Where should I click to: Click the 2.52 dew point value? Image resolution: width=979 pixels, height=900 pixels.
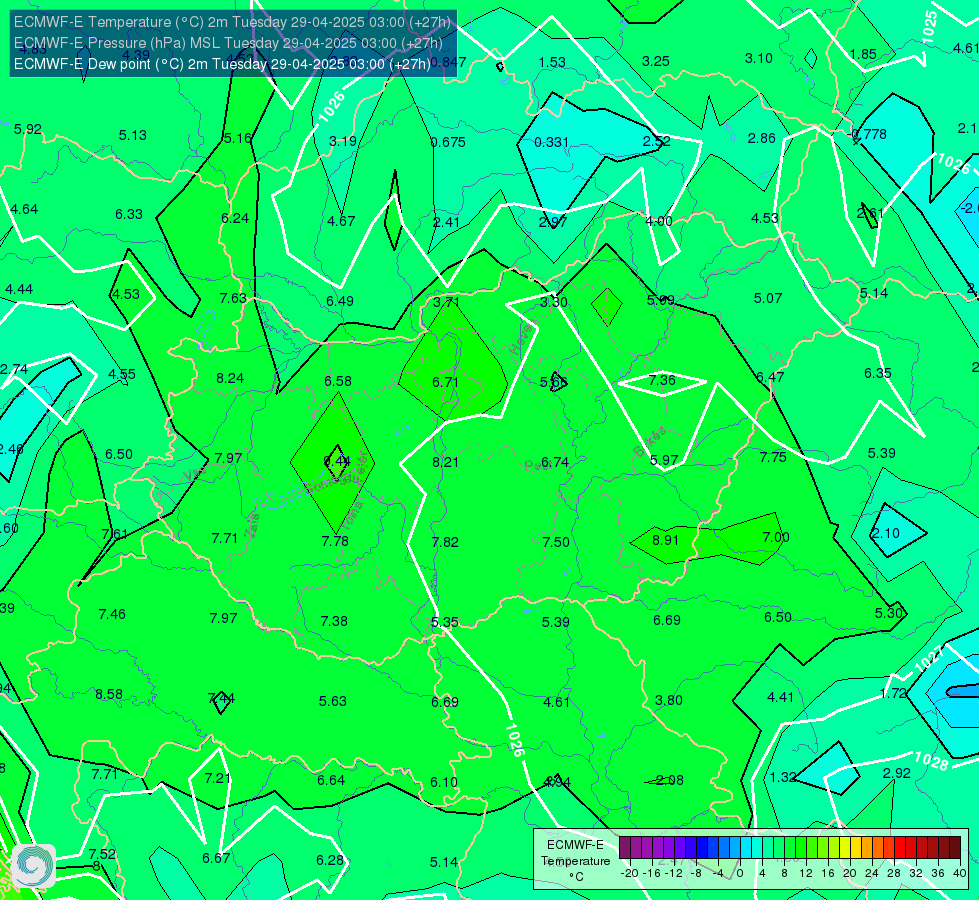coord(656,141)
